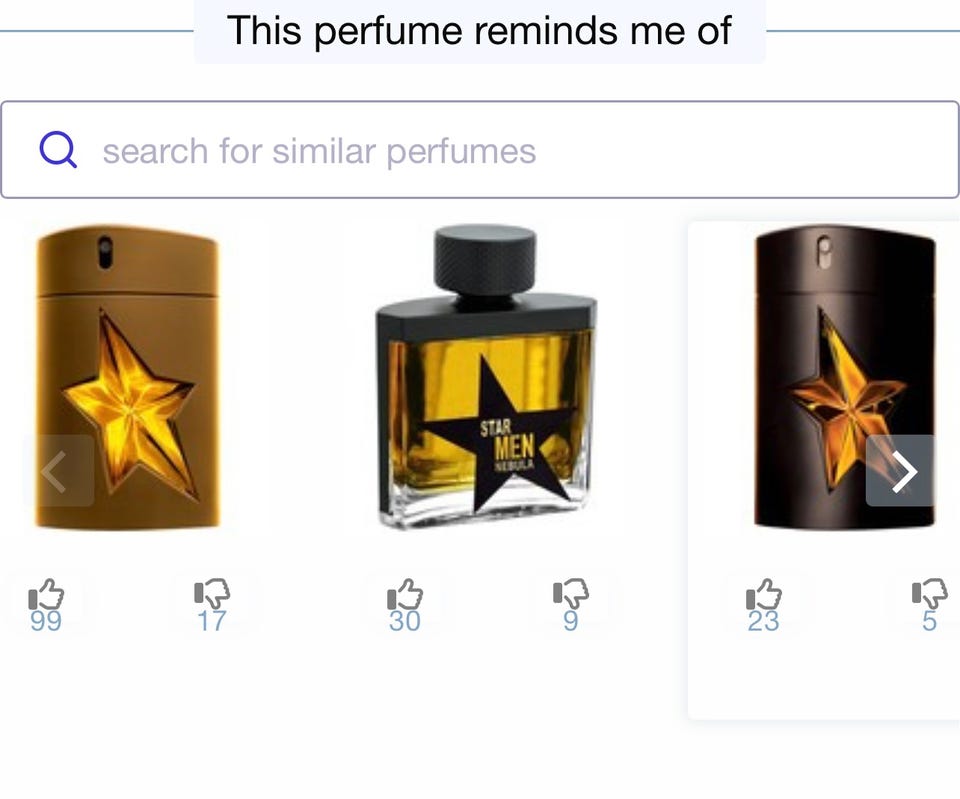Image resolution: width=960 pixels, height=799 pixels.
Task: Click the 9 dislikes count
Action: click(571, 621)
